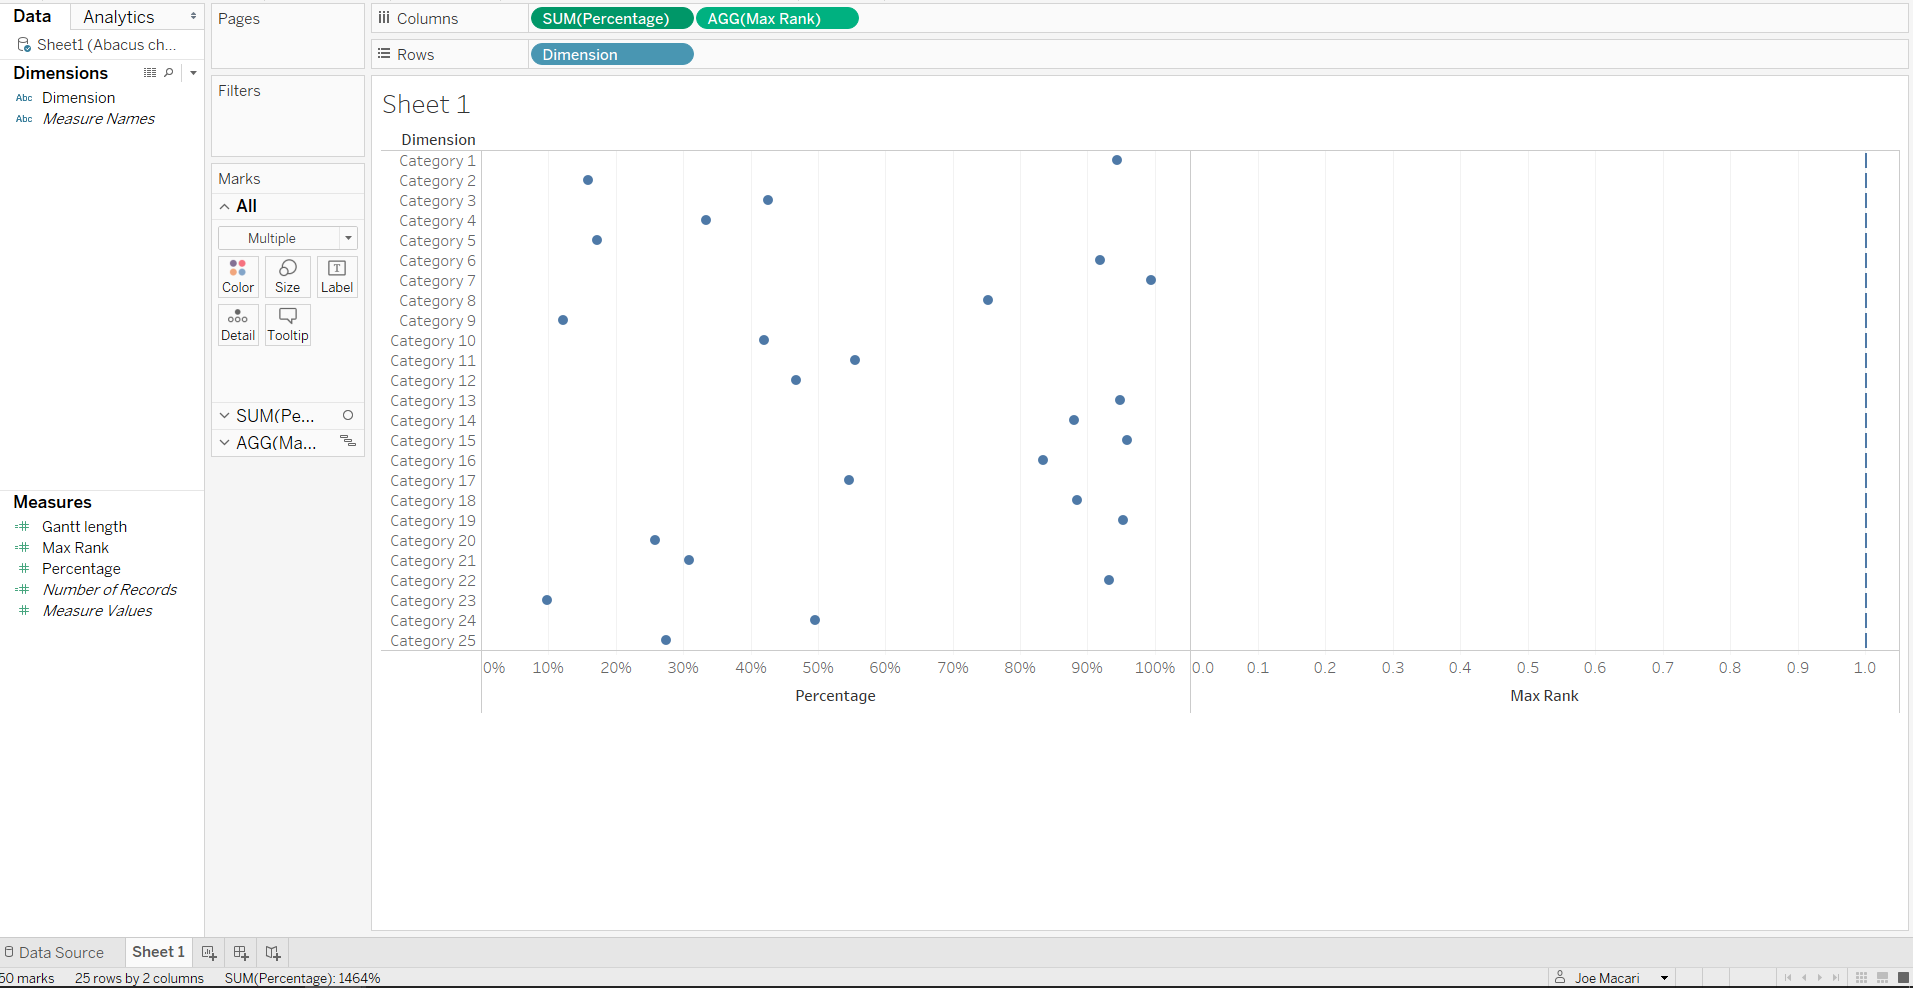Screen dimensions: 1913x988
Task: Open Detail options on the Marks card
Action: click(x=237, y=324)
